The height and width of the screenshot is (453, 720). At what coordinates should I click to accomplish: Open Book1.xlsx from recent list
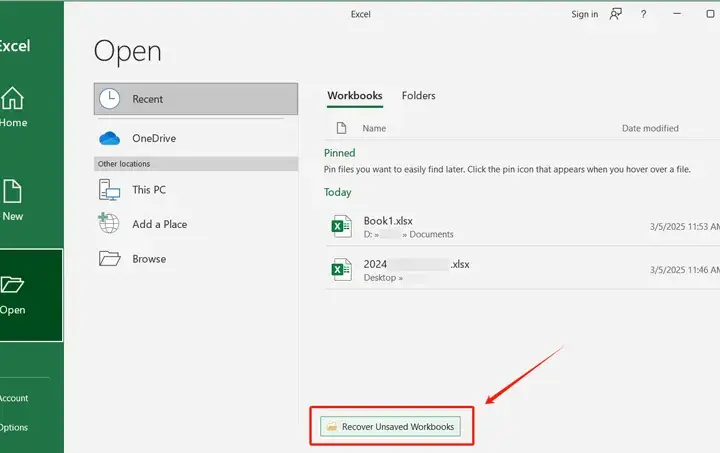point(523,227)
